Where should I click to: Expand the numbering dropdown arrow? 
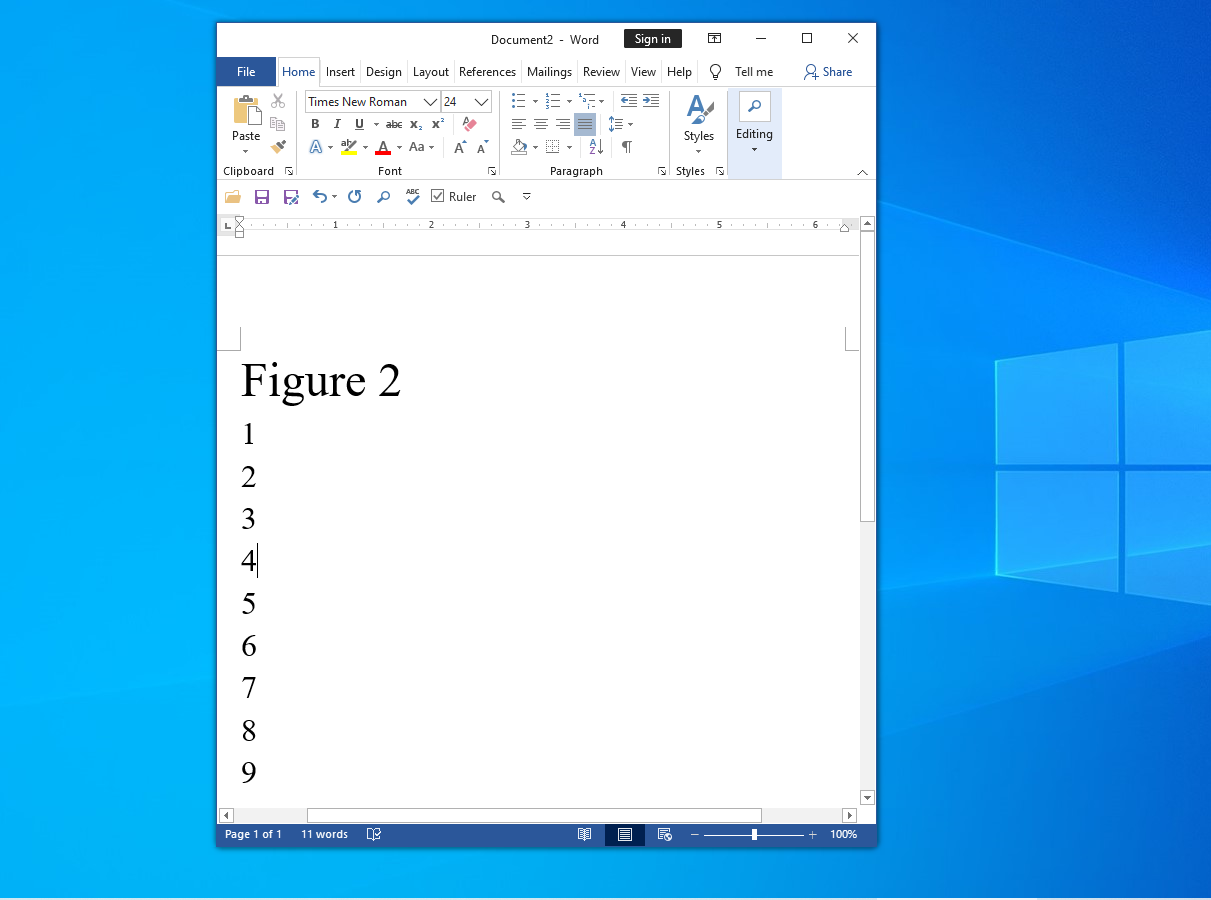[569, 101]
